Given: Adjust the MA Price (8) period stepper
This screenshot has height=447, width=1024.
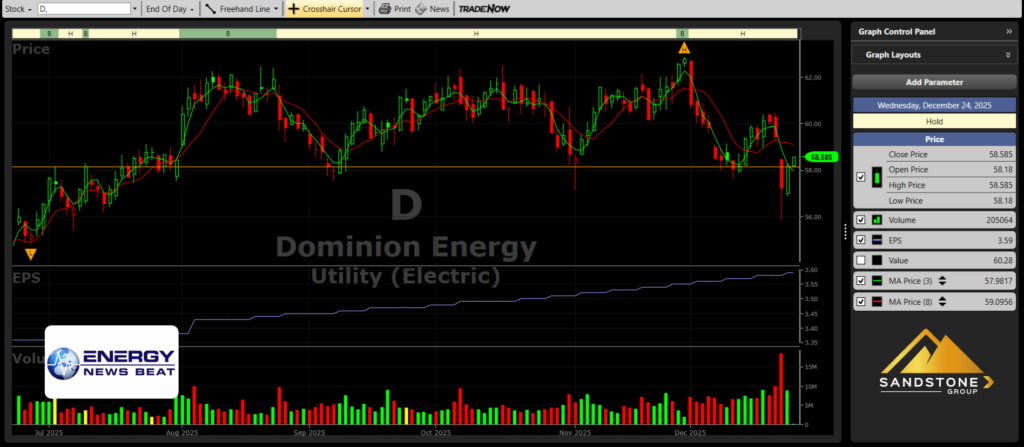Looking at the screenshot, I should pos(942,302).
